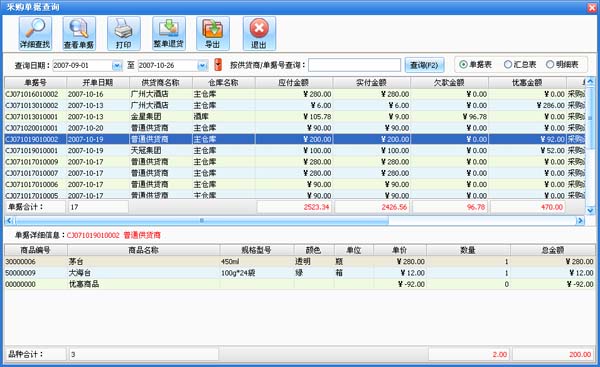Click the 供货商名称 column header

coord(161,83)
